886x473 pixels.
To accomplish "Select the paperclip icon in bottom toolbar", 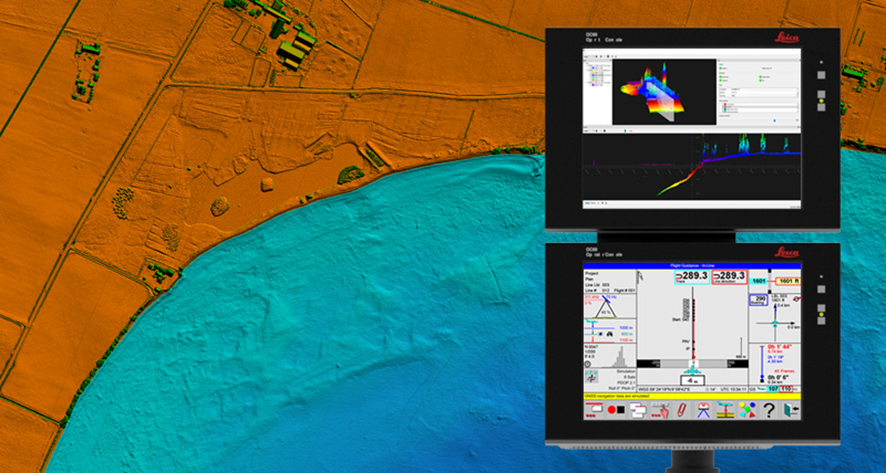I will coord(681,411).
